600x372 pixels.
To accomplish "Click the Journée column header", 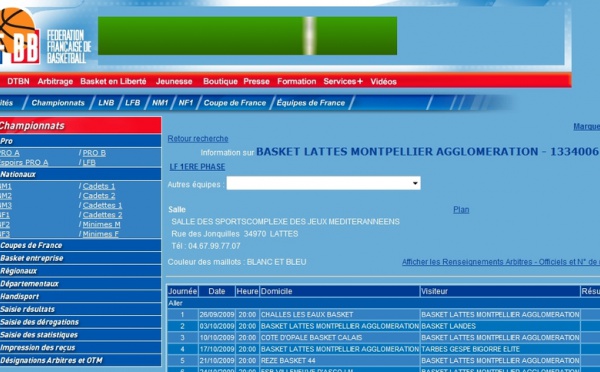I will [183, 291].
